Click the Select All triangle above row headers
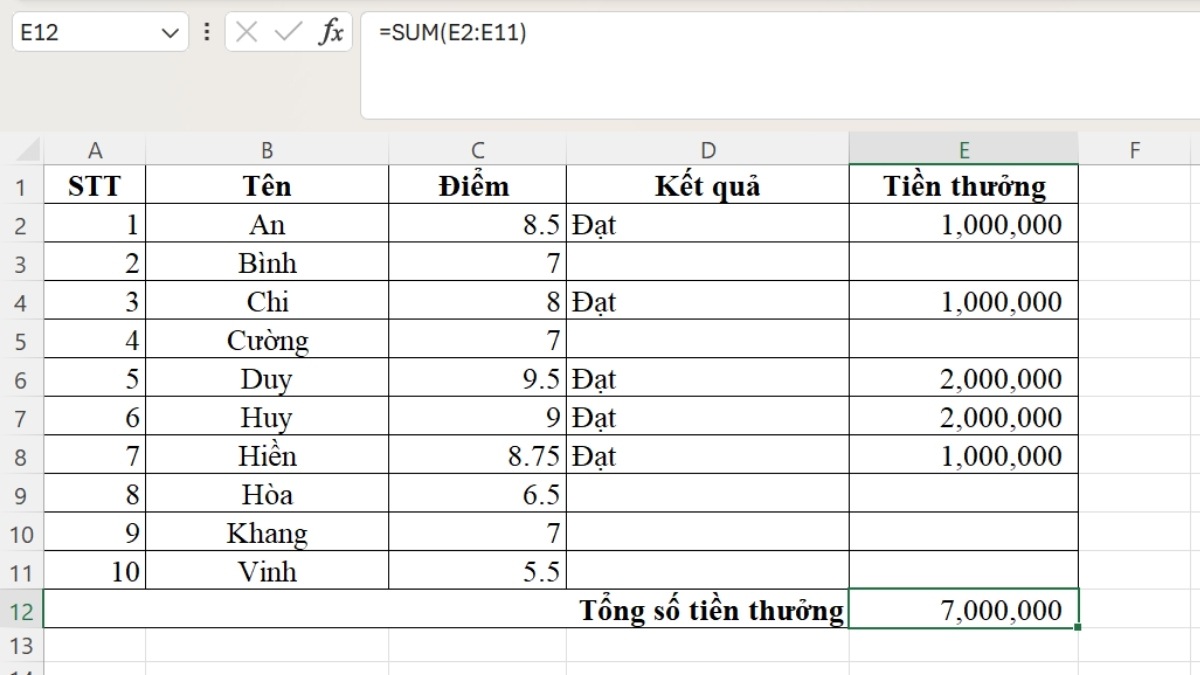The height and width of the screenshot is (675, 1200). pos(24,147)
